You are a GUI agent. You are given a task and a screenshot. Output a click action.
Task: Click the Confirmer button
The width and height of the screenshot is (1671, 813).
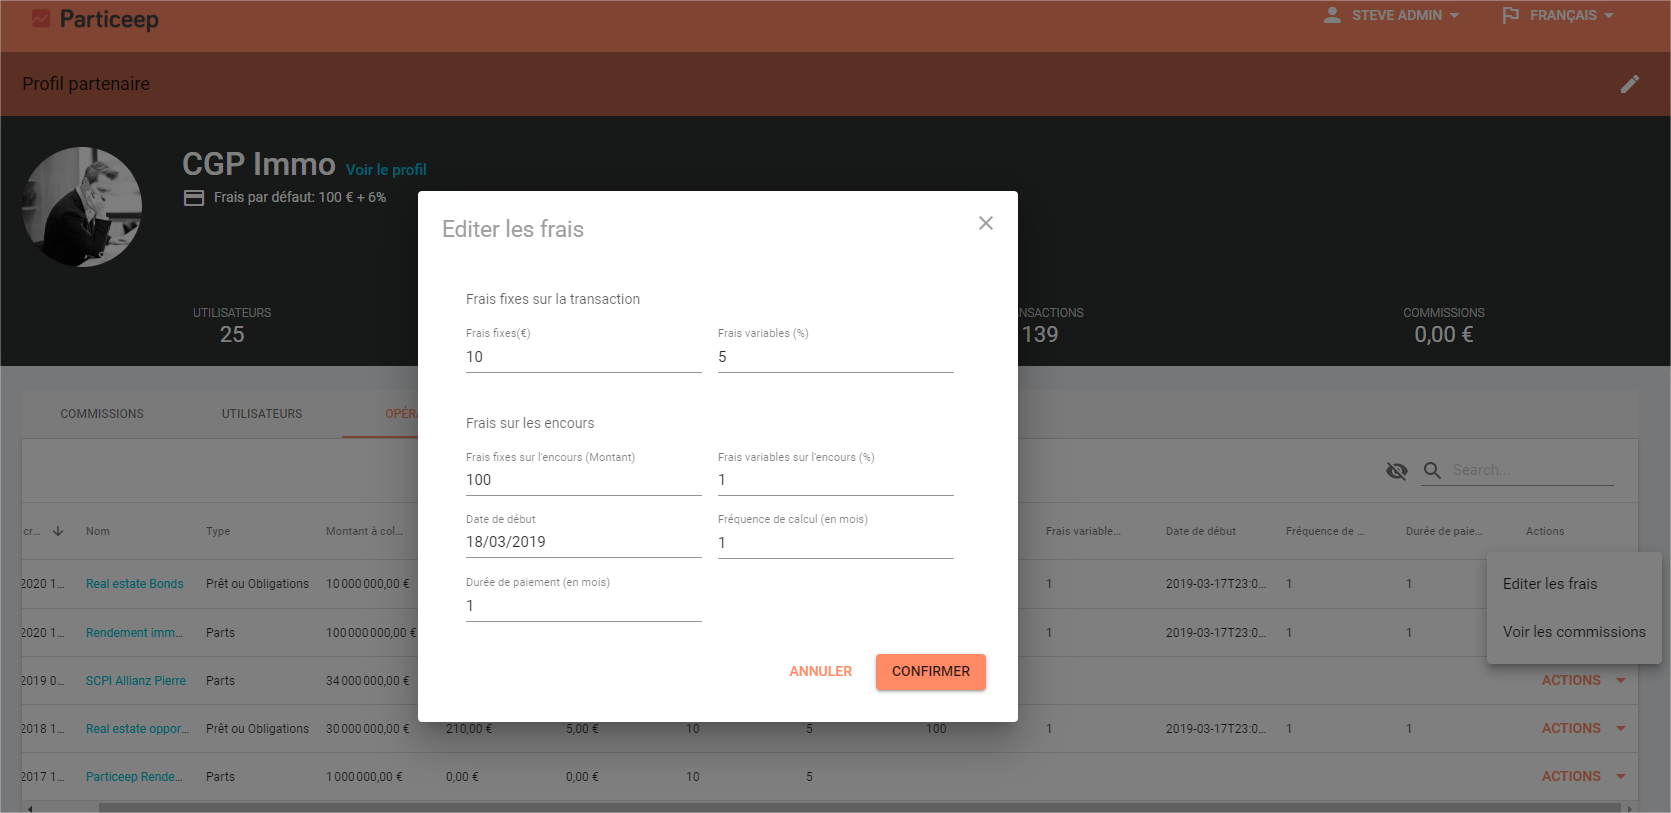(x=931, y=672)
